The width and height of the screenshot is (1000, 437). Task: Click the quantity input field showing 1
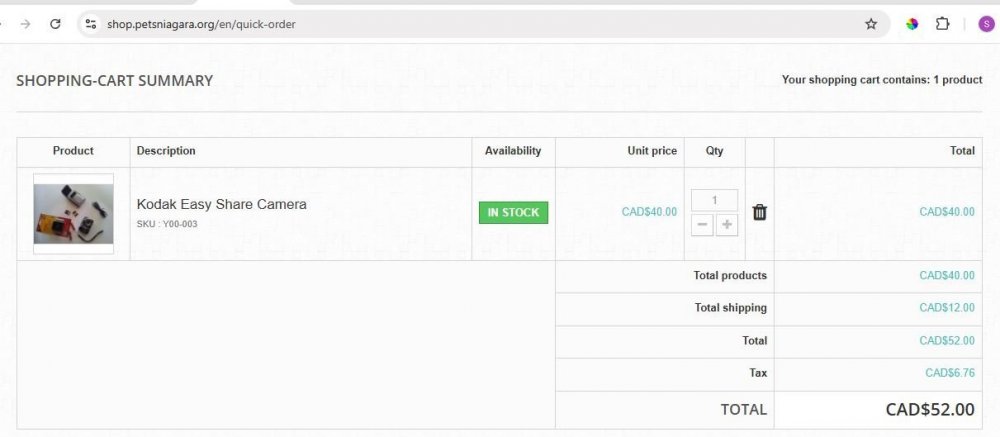(x=714, y=200)
